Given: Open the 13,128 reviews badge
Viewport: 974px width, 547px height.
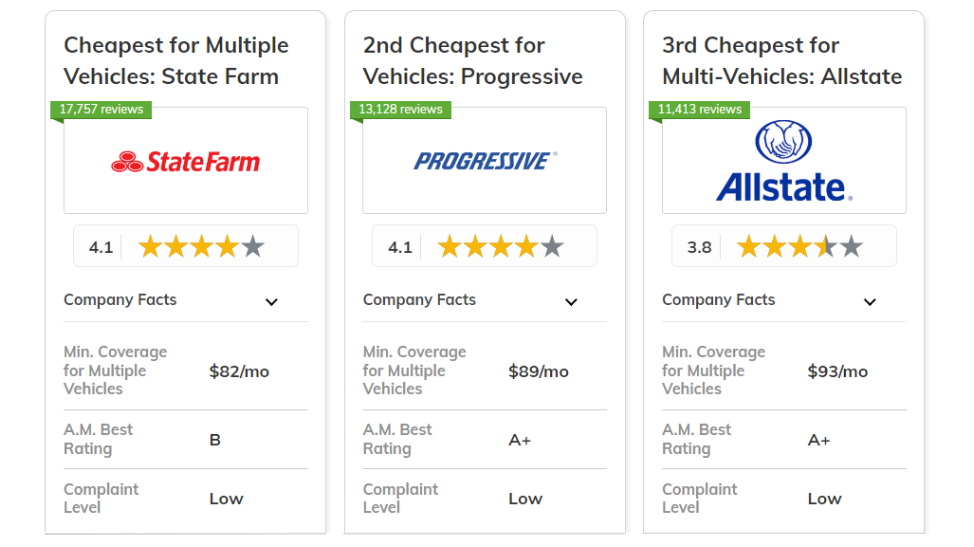Looking at the screenshot, I should [401, 109].
